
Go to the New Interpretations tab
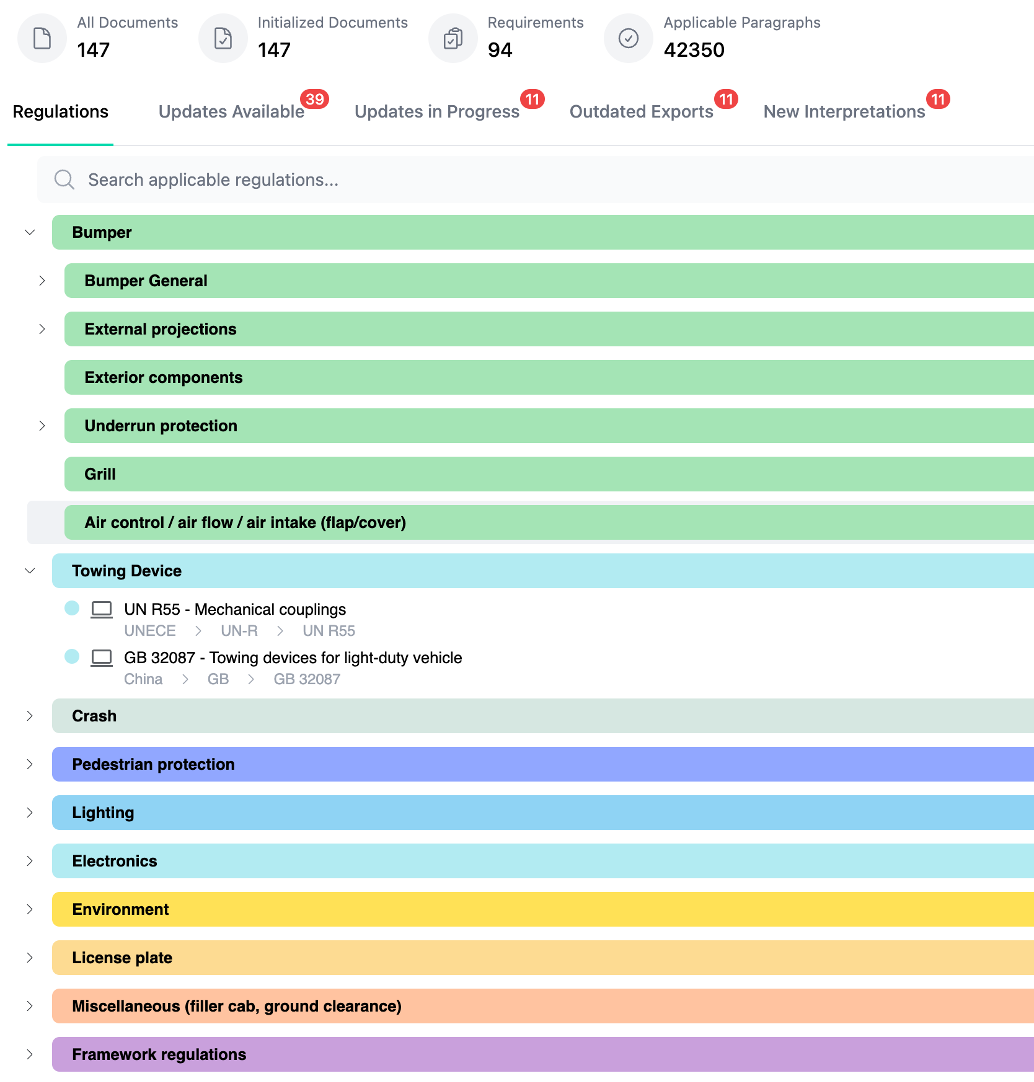[844, 112]
